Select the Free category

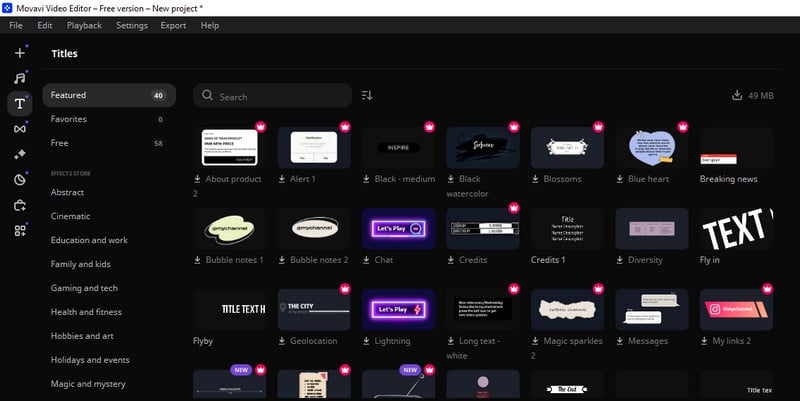click(109, 143)
